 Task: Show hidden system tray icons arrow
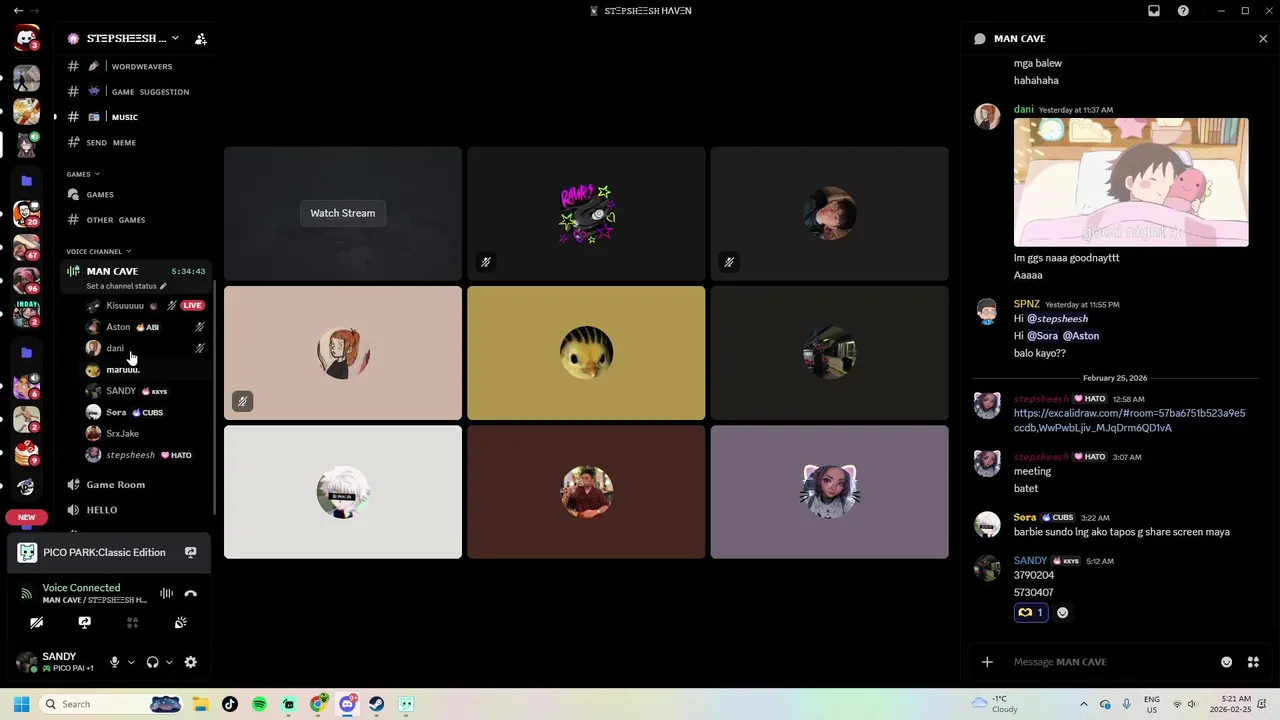pos(1083,704)
